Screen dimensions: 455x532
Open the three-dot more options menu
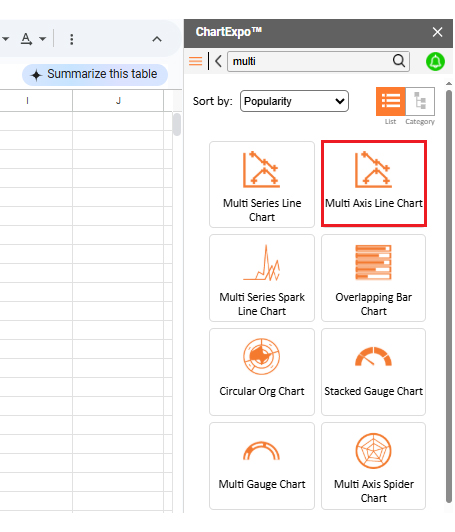point(72,39)
